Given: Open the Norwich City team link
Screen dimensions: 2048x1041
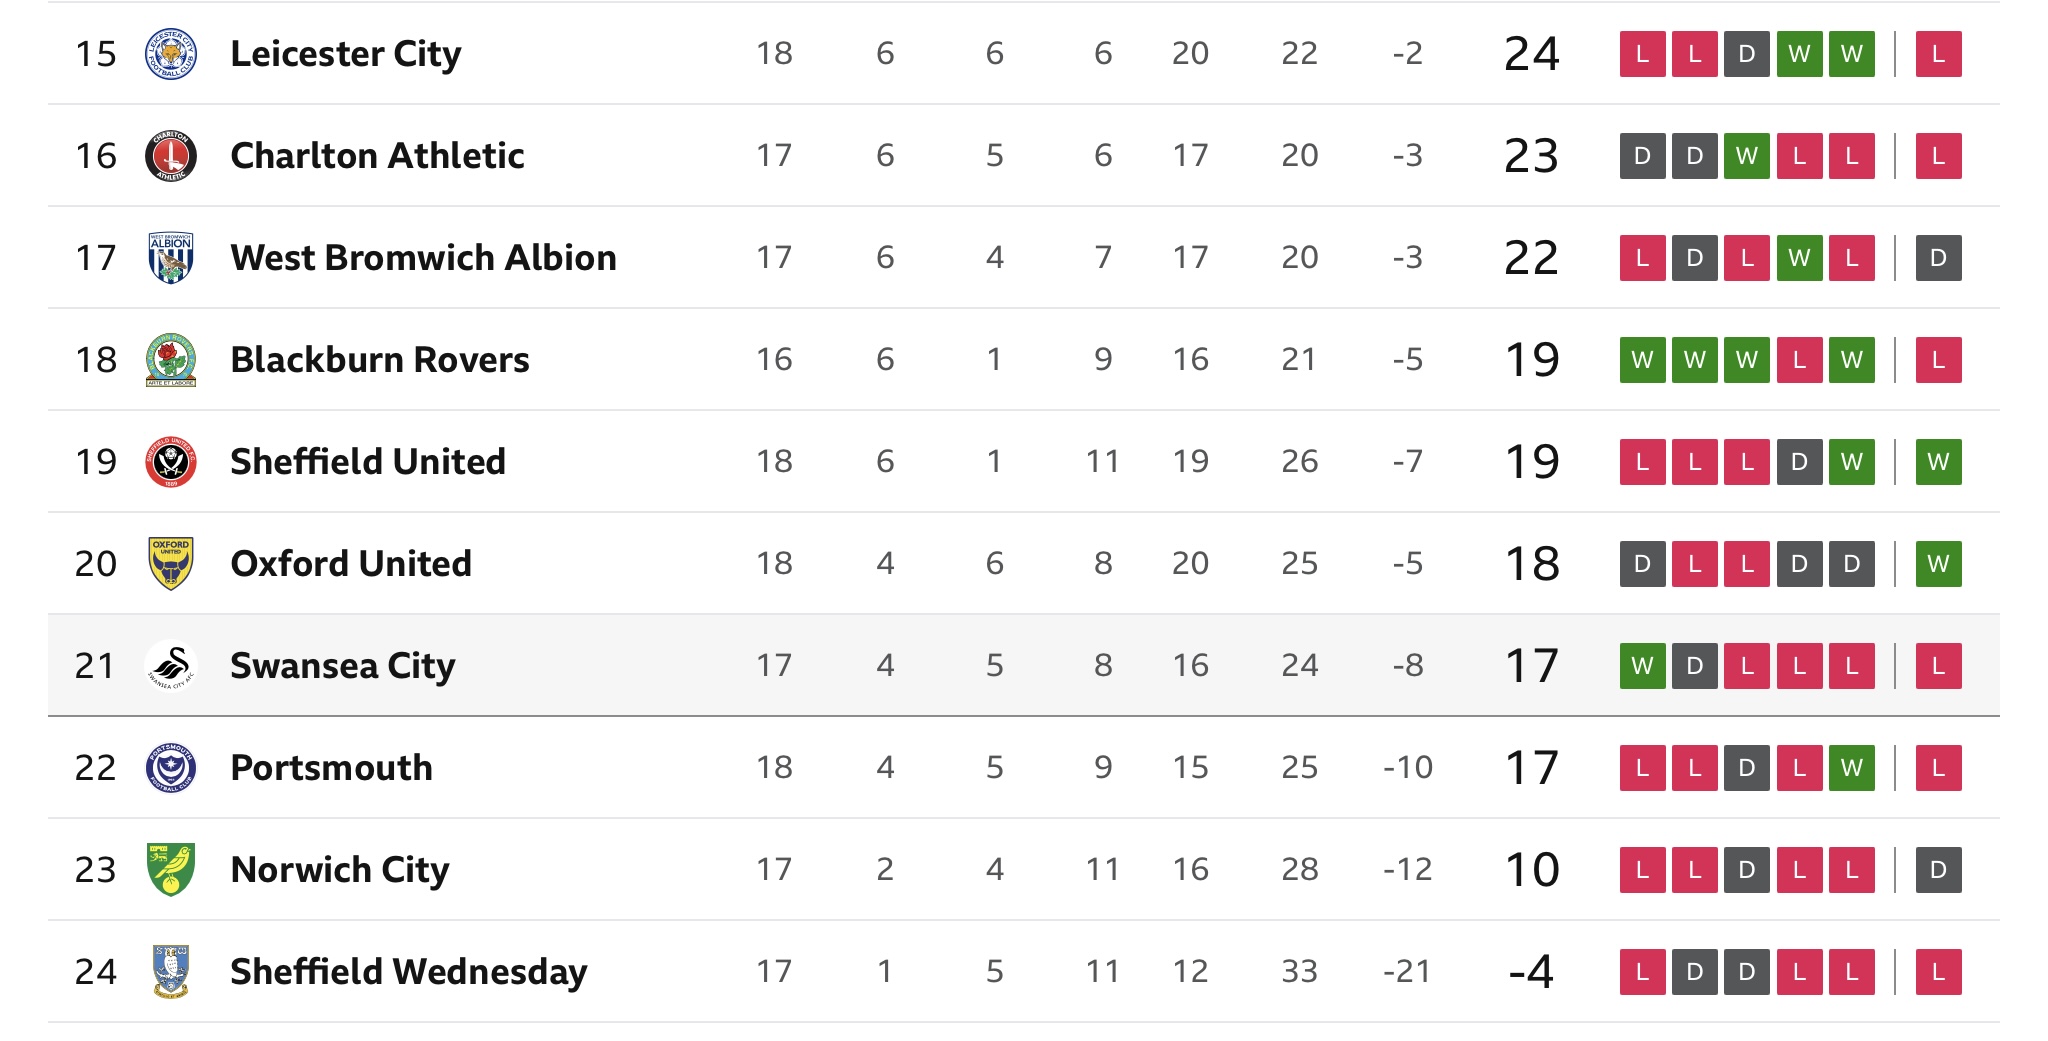Looking at the screenshot, I should [x=339, y=870].
